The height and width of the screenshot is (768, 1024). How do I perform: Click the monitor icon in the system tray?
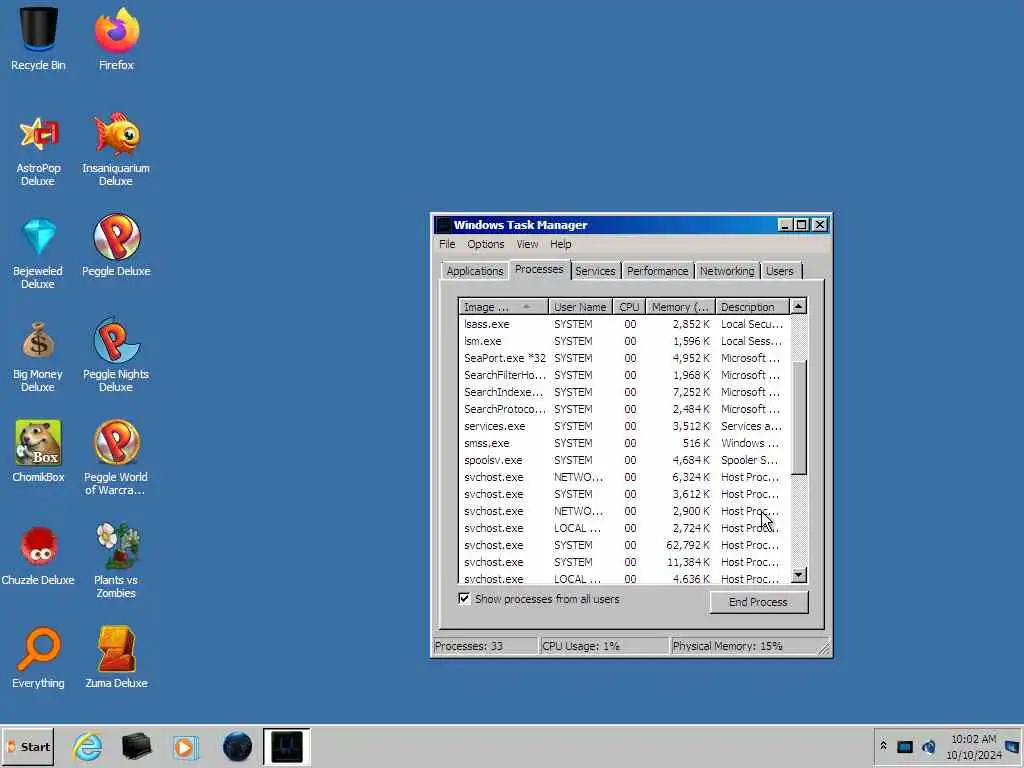coord(904,746)
